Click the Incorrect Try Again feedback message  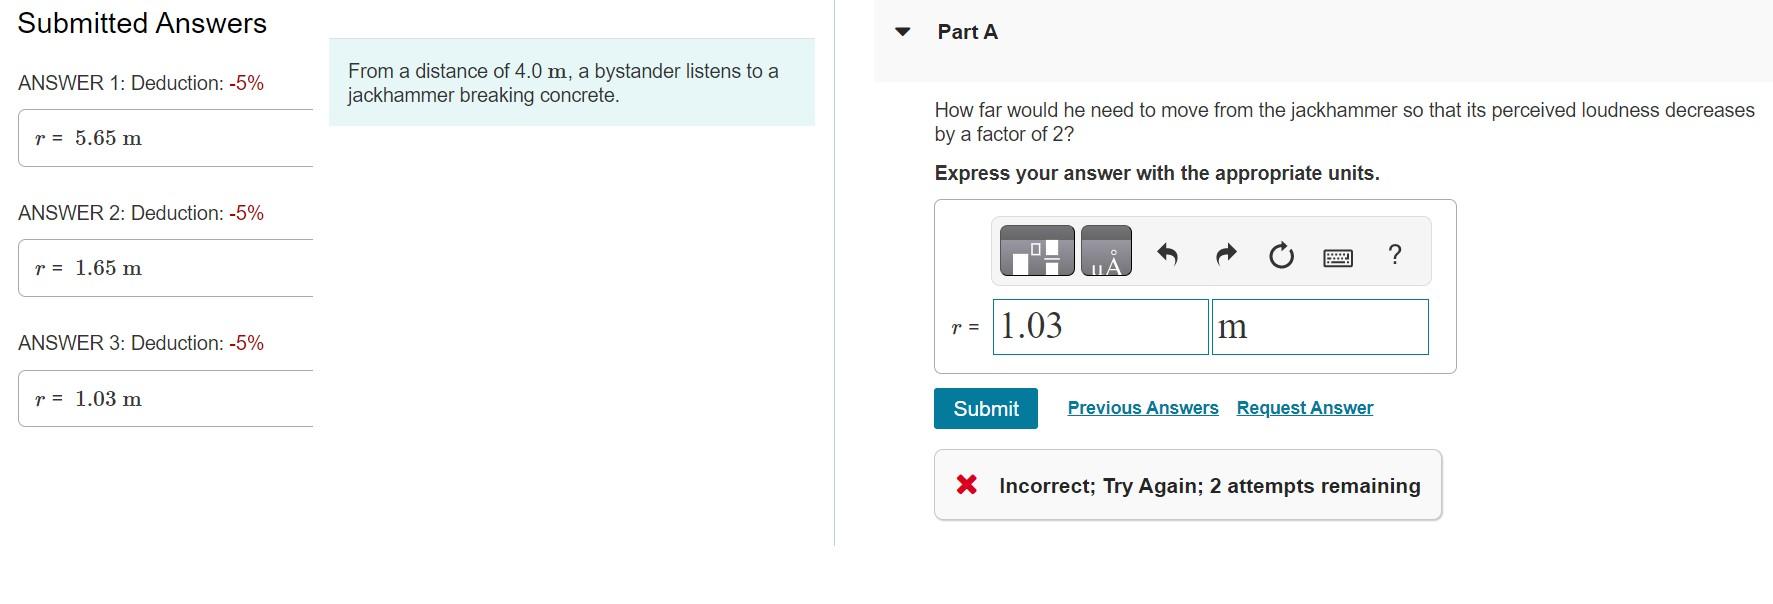click(x=1209, y=486)
